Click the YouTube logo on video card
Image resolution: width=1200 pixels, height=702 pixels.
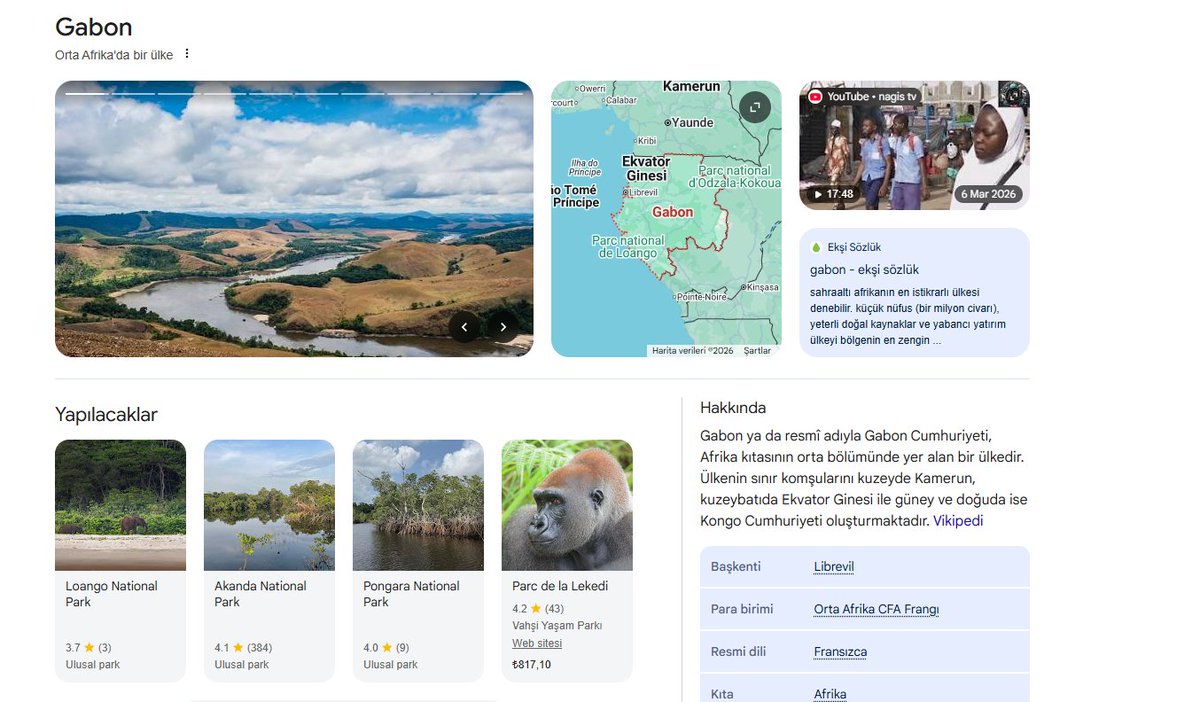tap(815, 96)
